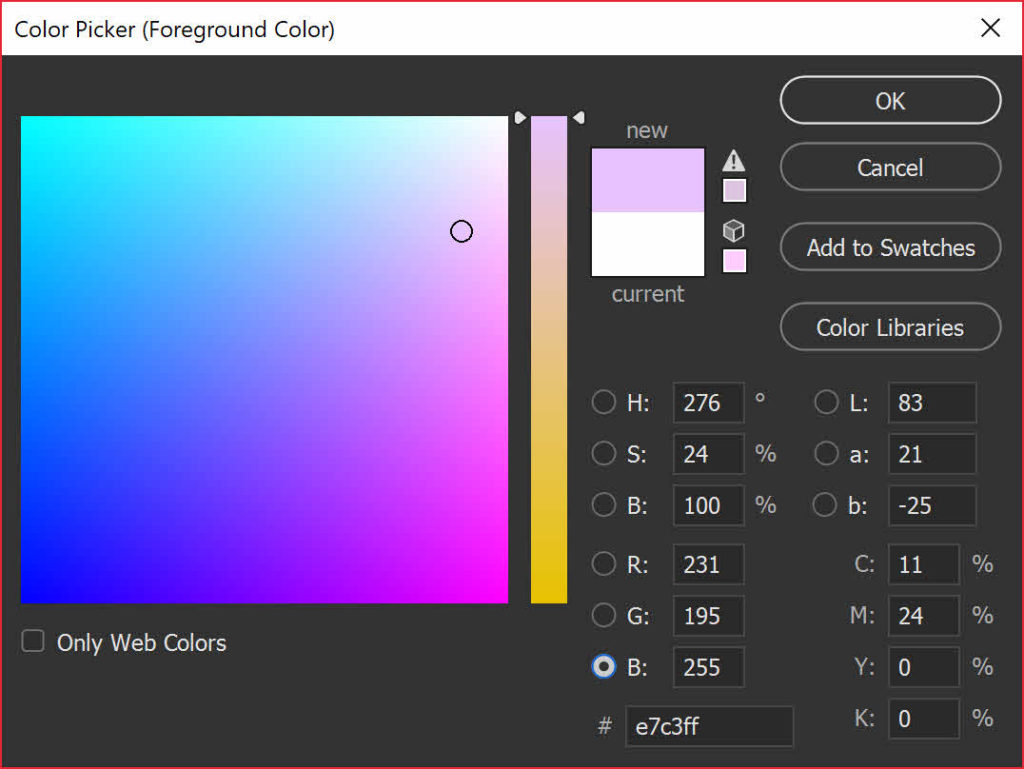Click a yellow hue on the hue slider
The height and width of the screenshot is (769, 1024).
pos(548,570)
